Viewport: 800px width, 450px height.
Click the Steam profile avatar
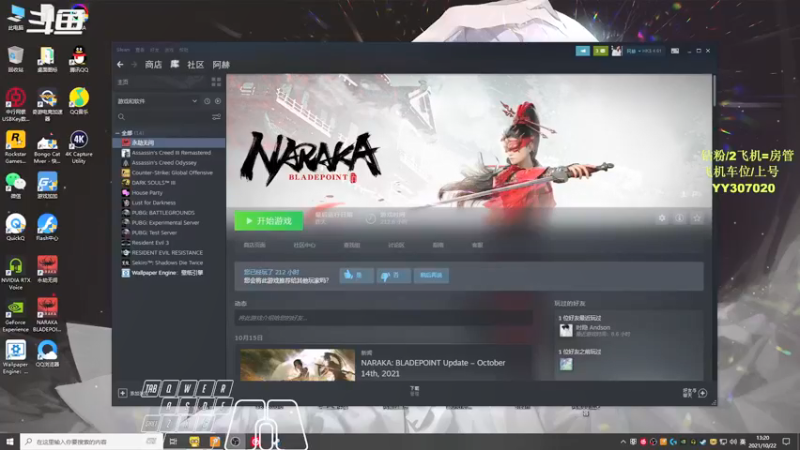[x=617, y=51]
